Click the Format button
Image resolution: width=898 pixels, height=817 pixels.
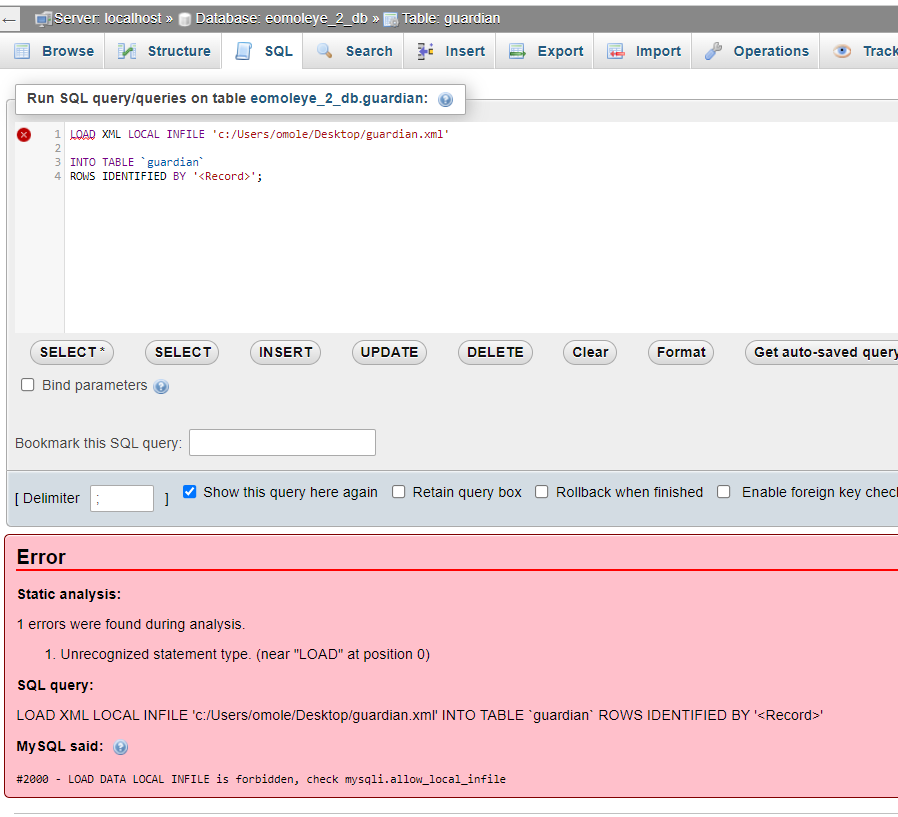[x=680, y=352]
